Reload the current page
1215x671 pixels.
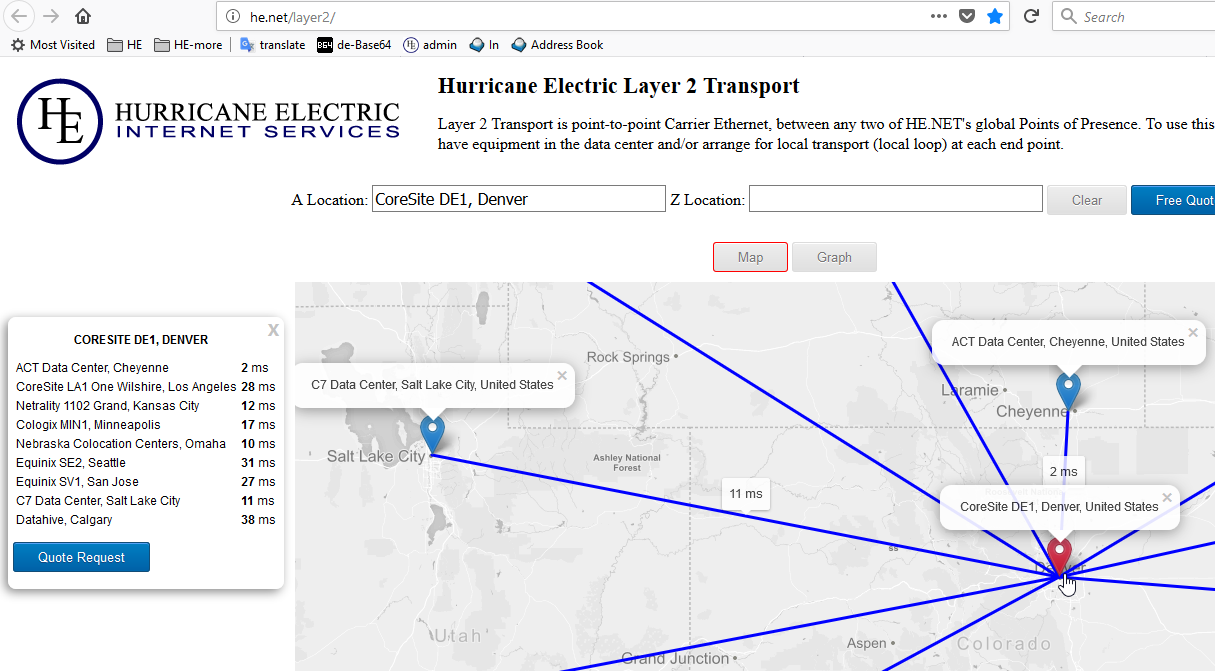click(1031, 16)
